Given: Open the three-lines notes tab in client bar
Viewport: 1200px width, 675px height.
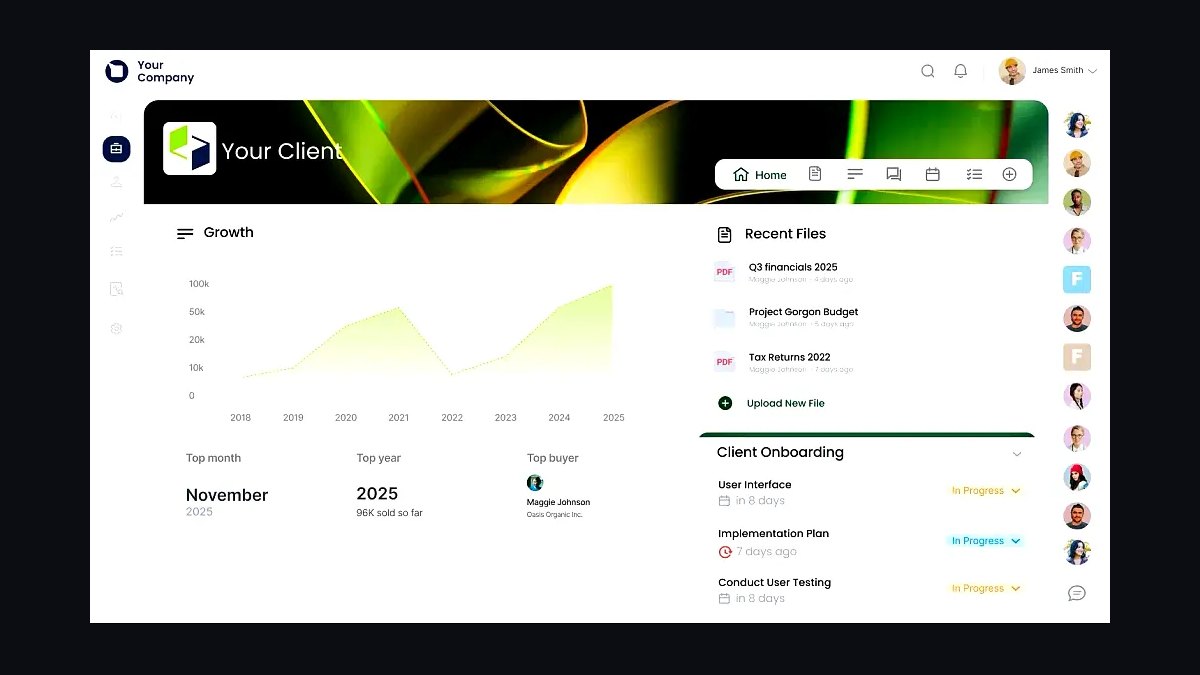Looking at the screenshot, I should (855, 174).
